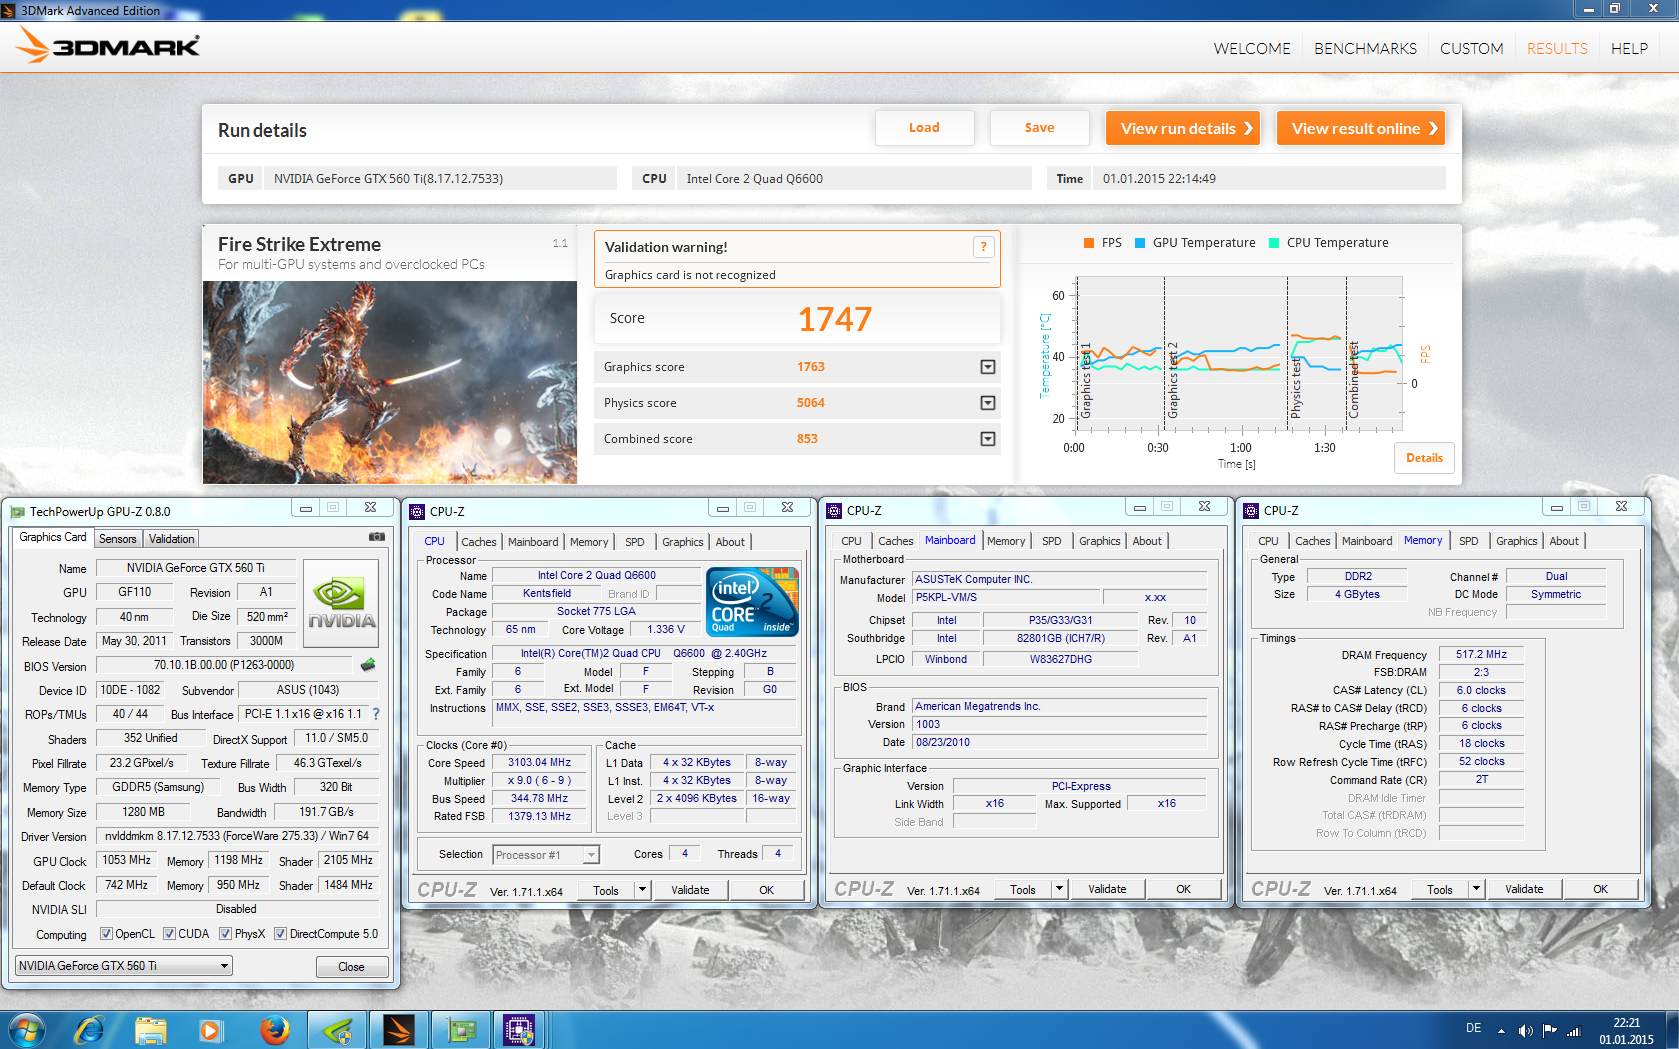
Task: Open the Windows Start menu
Action: (26, 1029)
